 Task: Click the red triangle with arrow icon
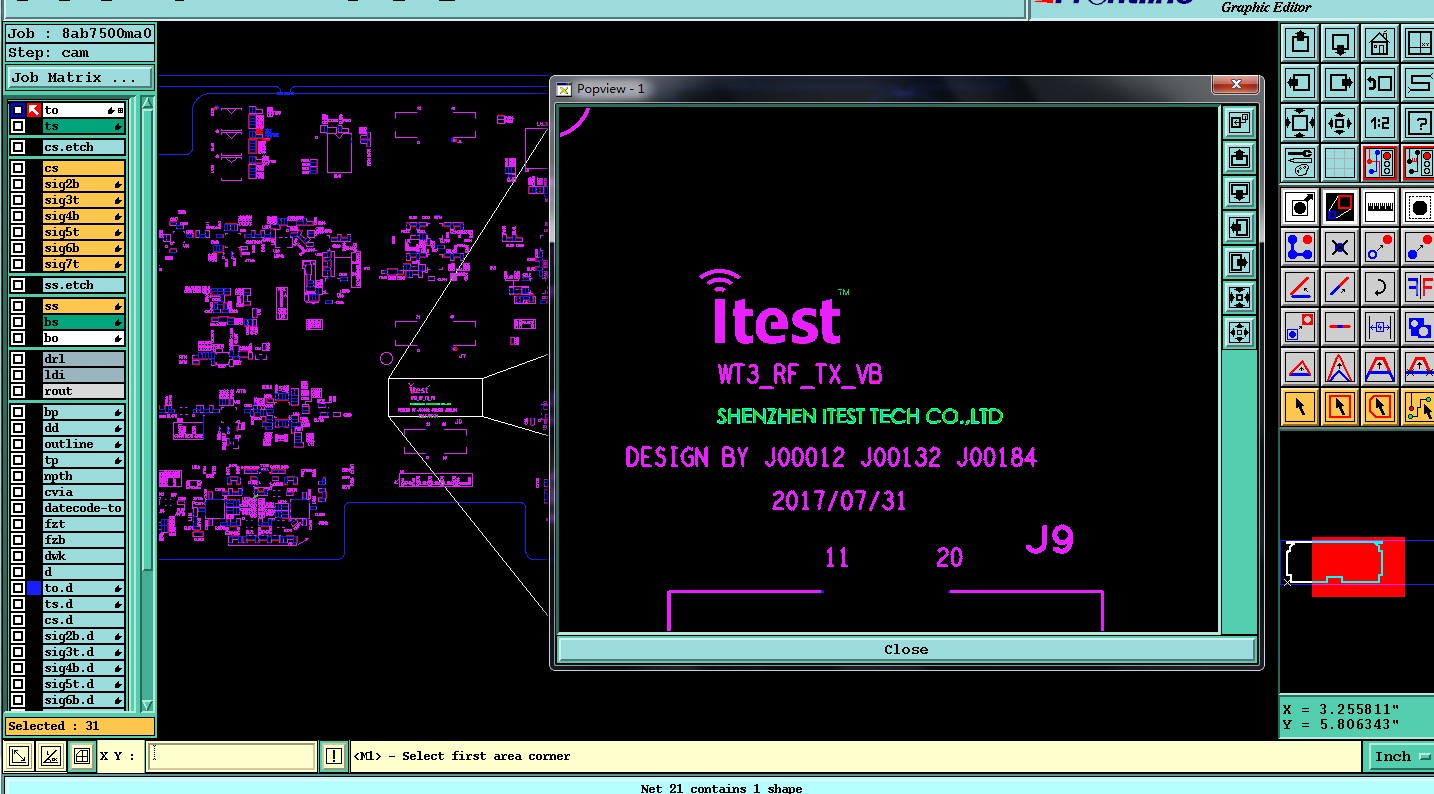[1300, 367]
